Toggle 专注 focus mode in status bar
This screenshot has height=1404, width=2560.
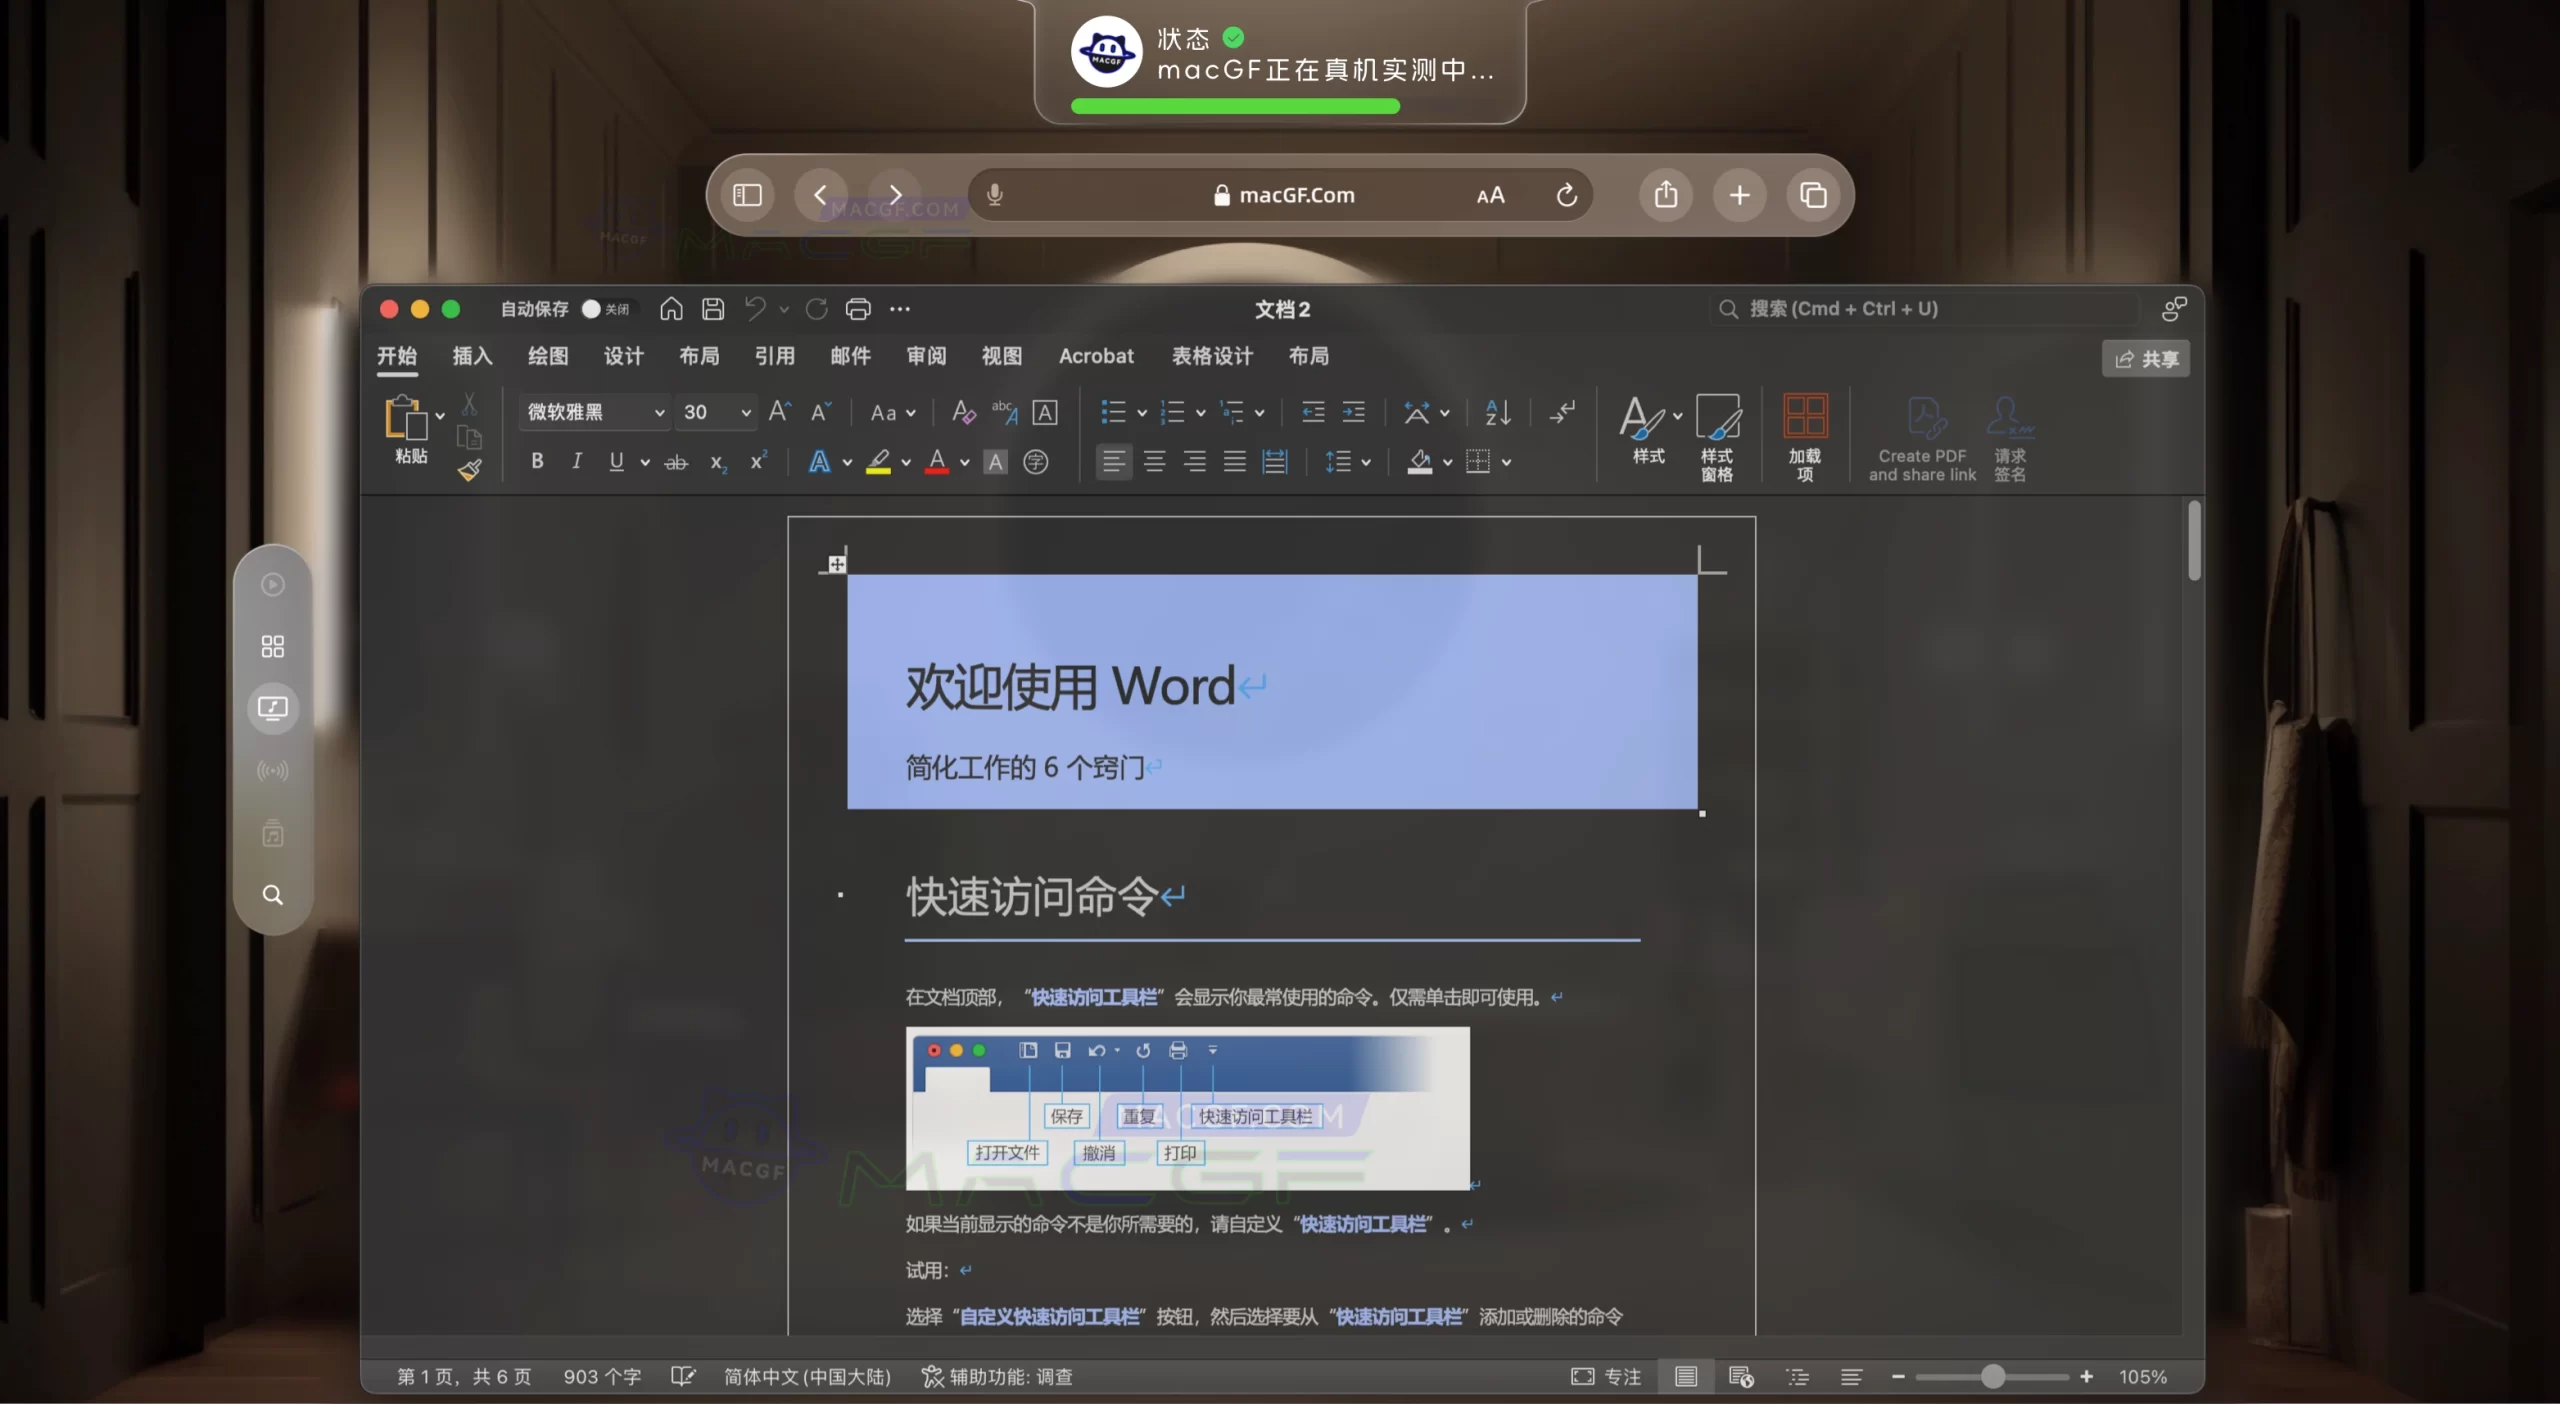tap(1604, 1377)
